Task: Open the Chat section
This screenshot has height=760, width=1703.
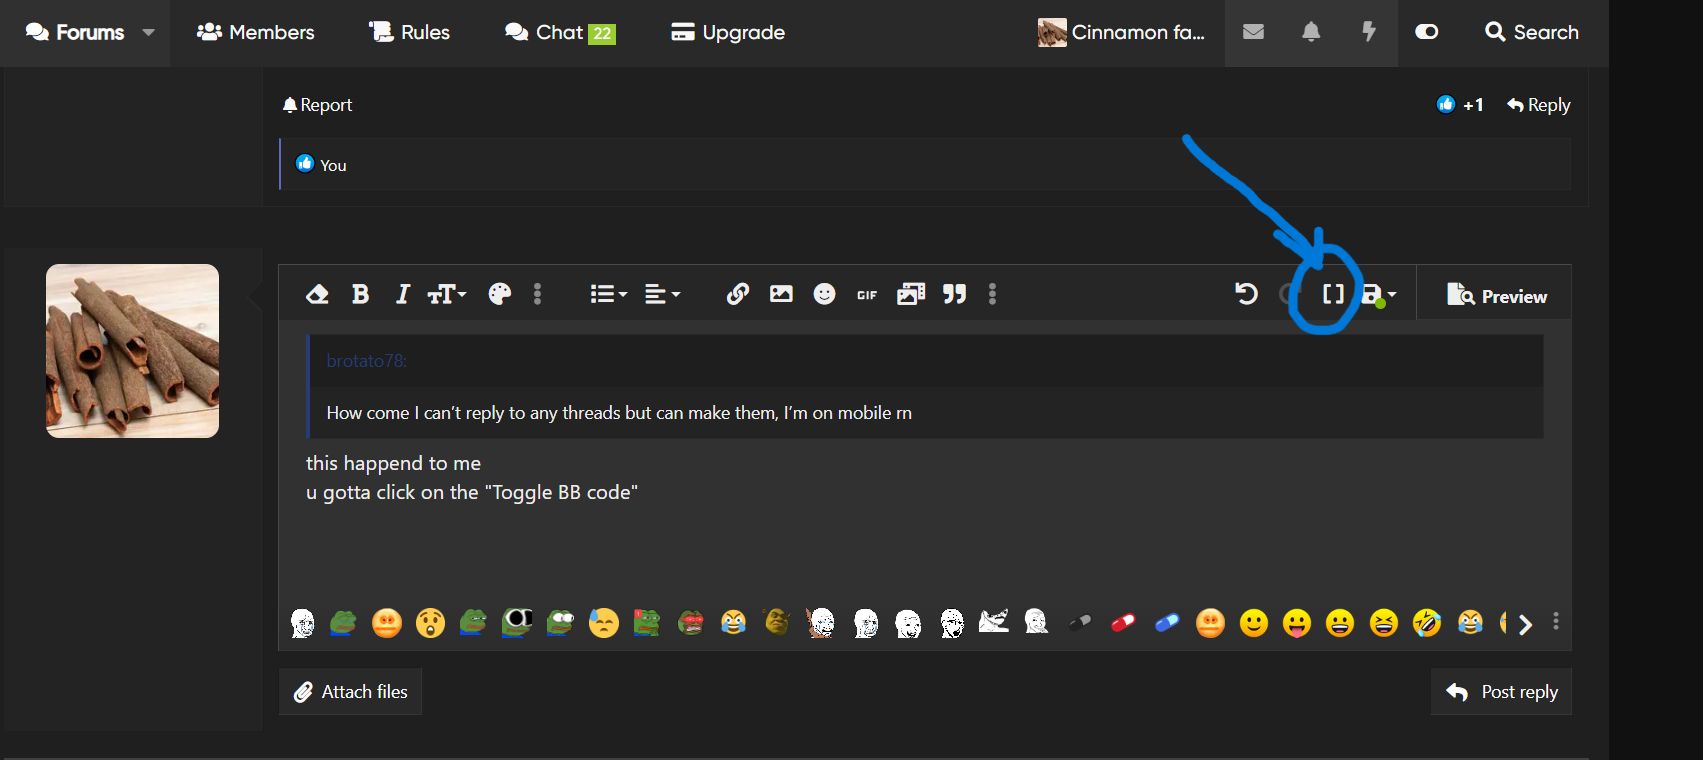Action: point(560,32)
